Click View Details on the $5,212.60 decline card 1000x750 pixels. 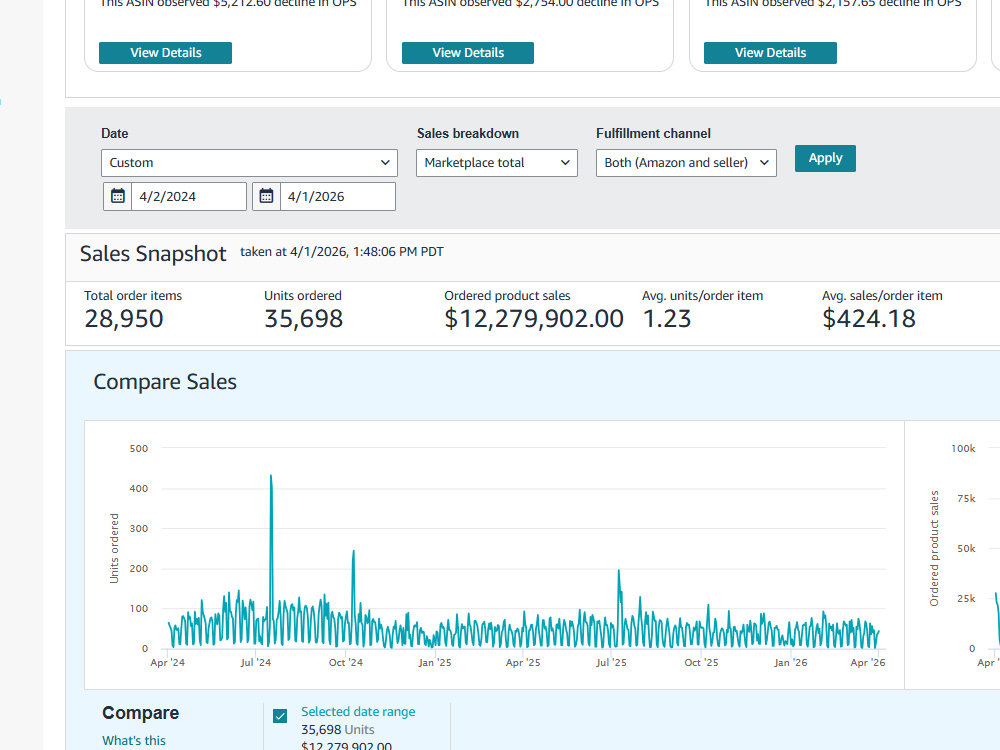point(165,53)
